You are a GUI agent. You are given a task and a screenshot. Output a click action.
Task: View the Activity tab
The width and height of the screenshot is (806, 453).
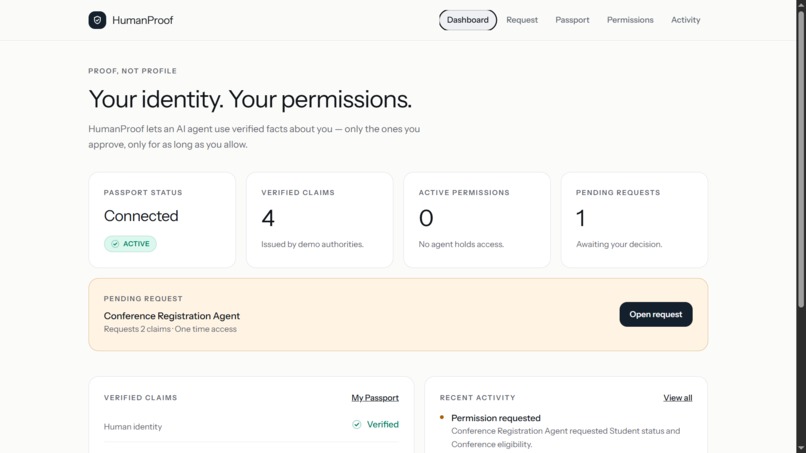point(686,20)
